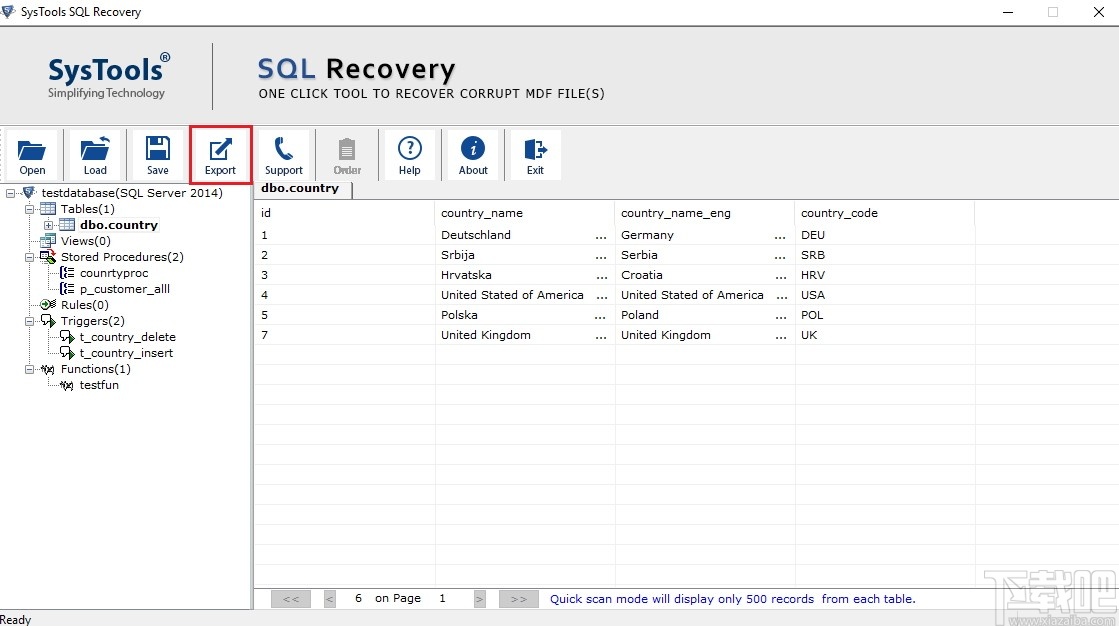
Task: Switch to the dbo.country tab
Action: coord(300,188)
